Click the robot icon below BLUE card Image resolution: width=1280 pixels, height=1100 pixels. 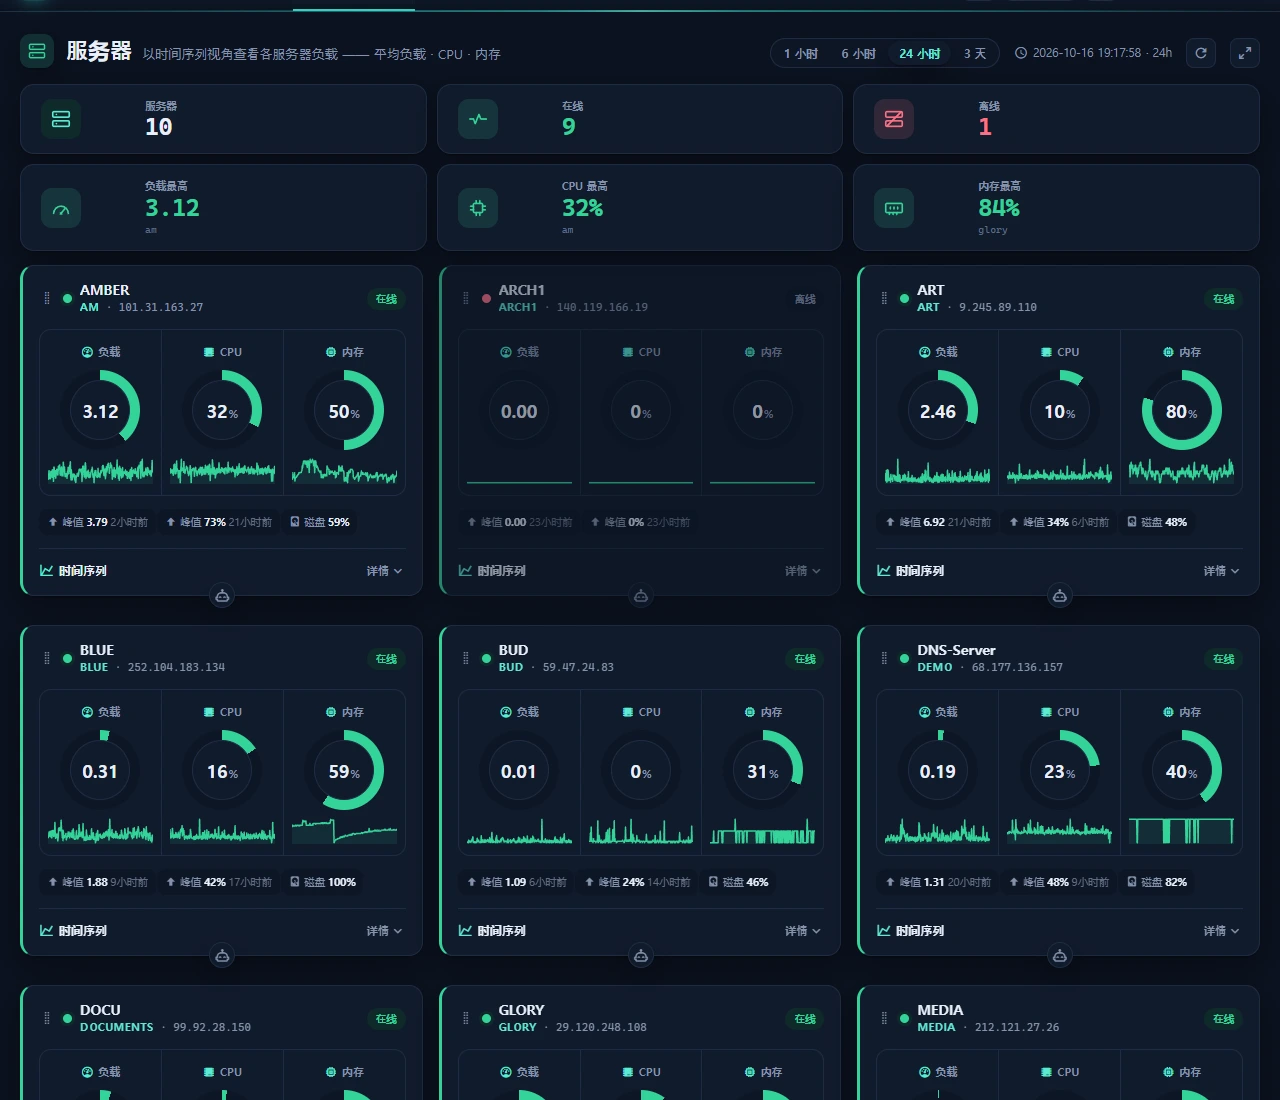pos(222,956)
